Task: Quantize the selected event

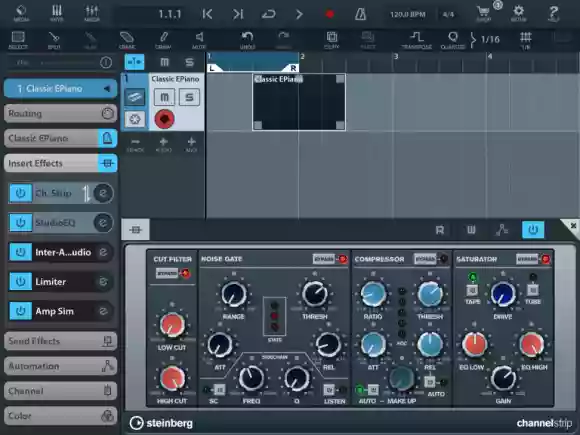Action: coord(453,40)
